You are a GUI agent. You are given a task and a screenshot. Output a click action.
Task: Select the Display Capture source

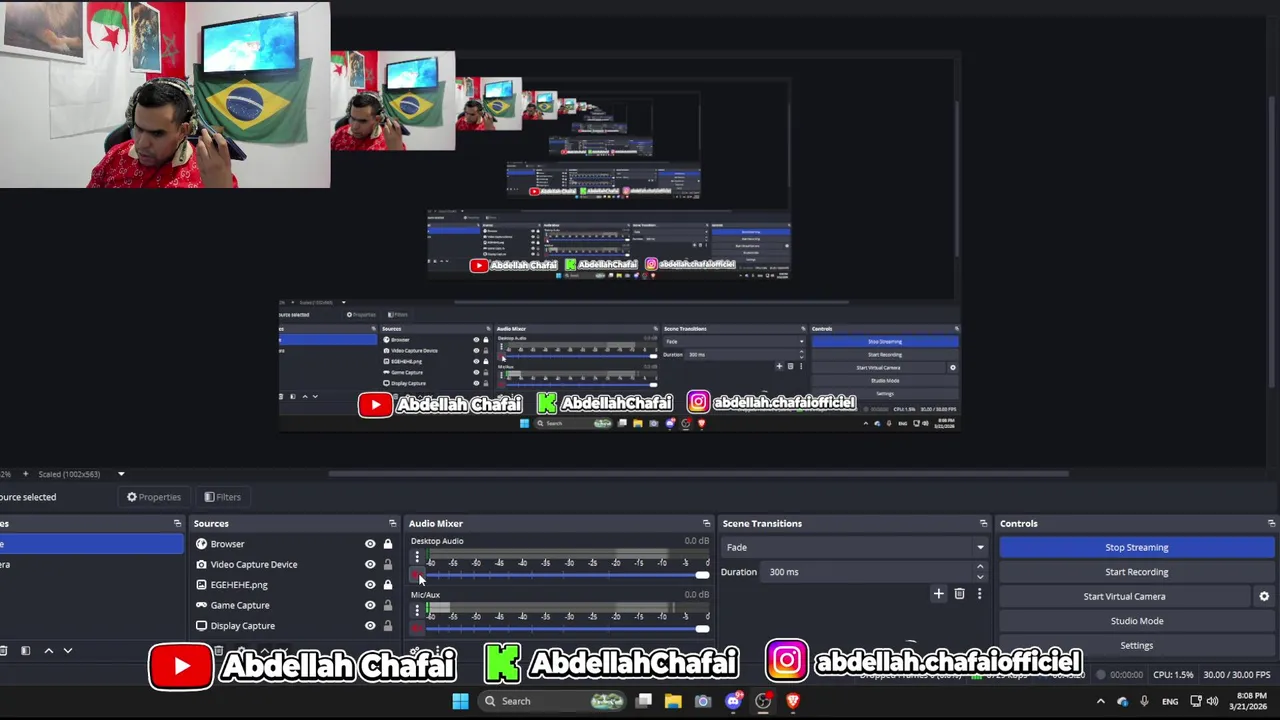(x=294, y=626)
